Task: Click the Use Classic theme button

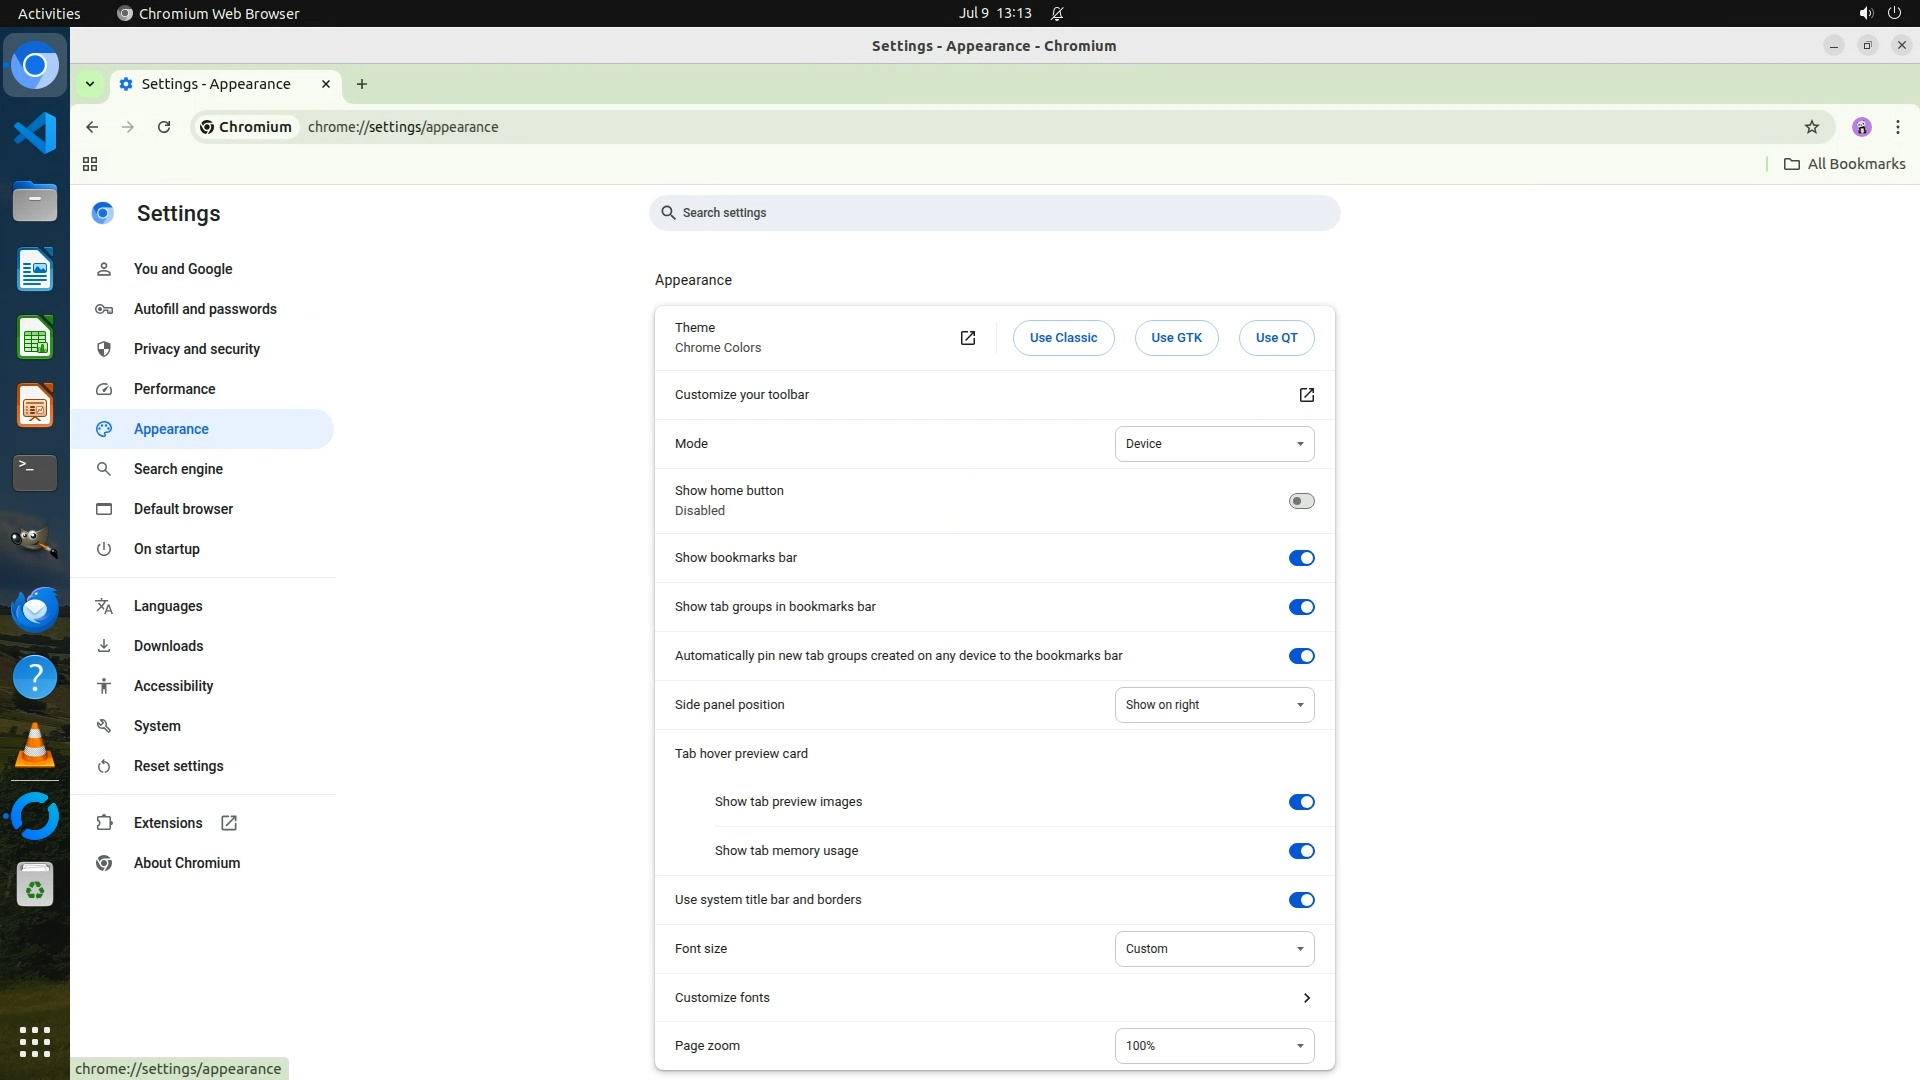Action: pyautogui.click(x=1063, y=338)
